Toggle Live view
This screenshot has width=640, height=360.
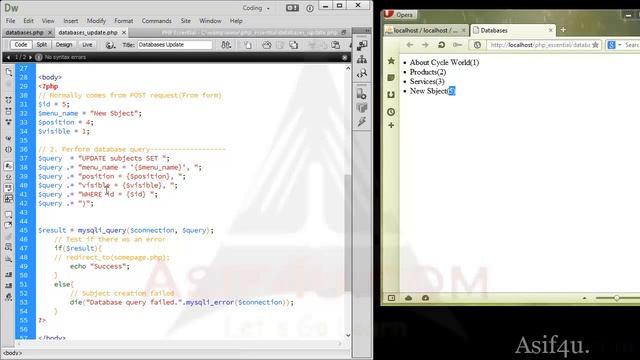(87, 45)
